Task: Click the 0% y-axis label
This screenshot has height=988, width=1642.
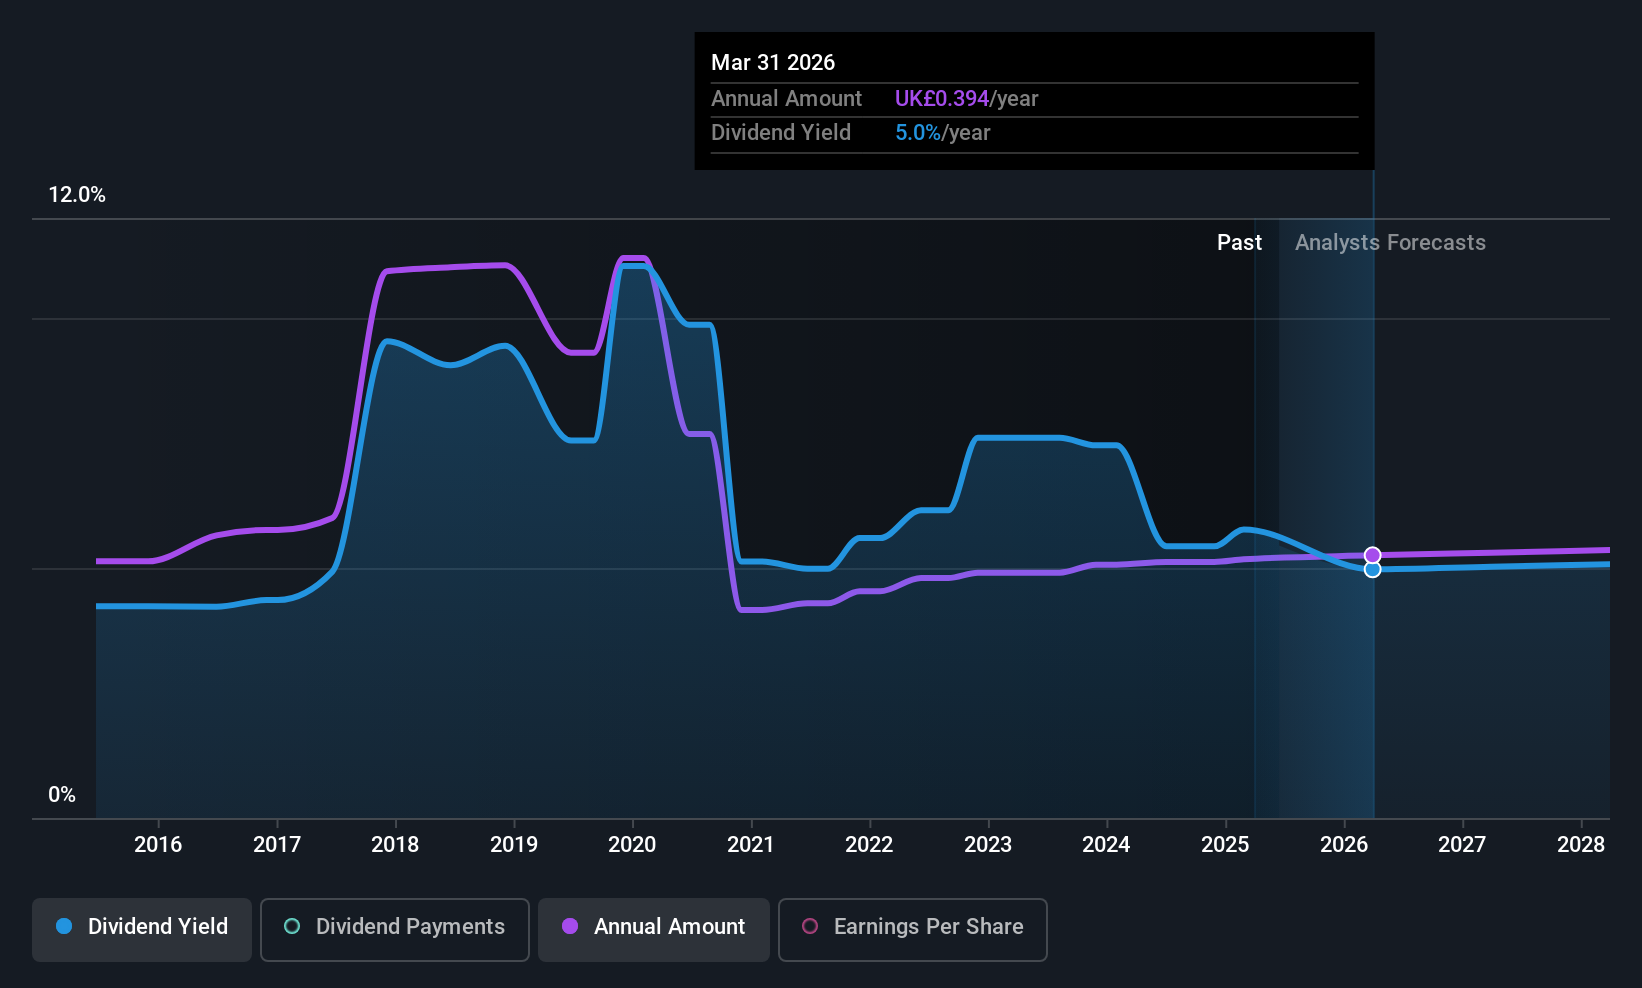Action: [62, 795]
